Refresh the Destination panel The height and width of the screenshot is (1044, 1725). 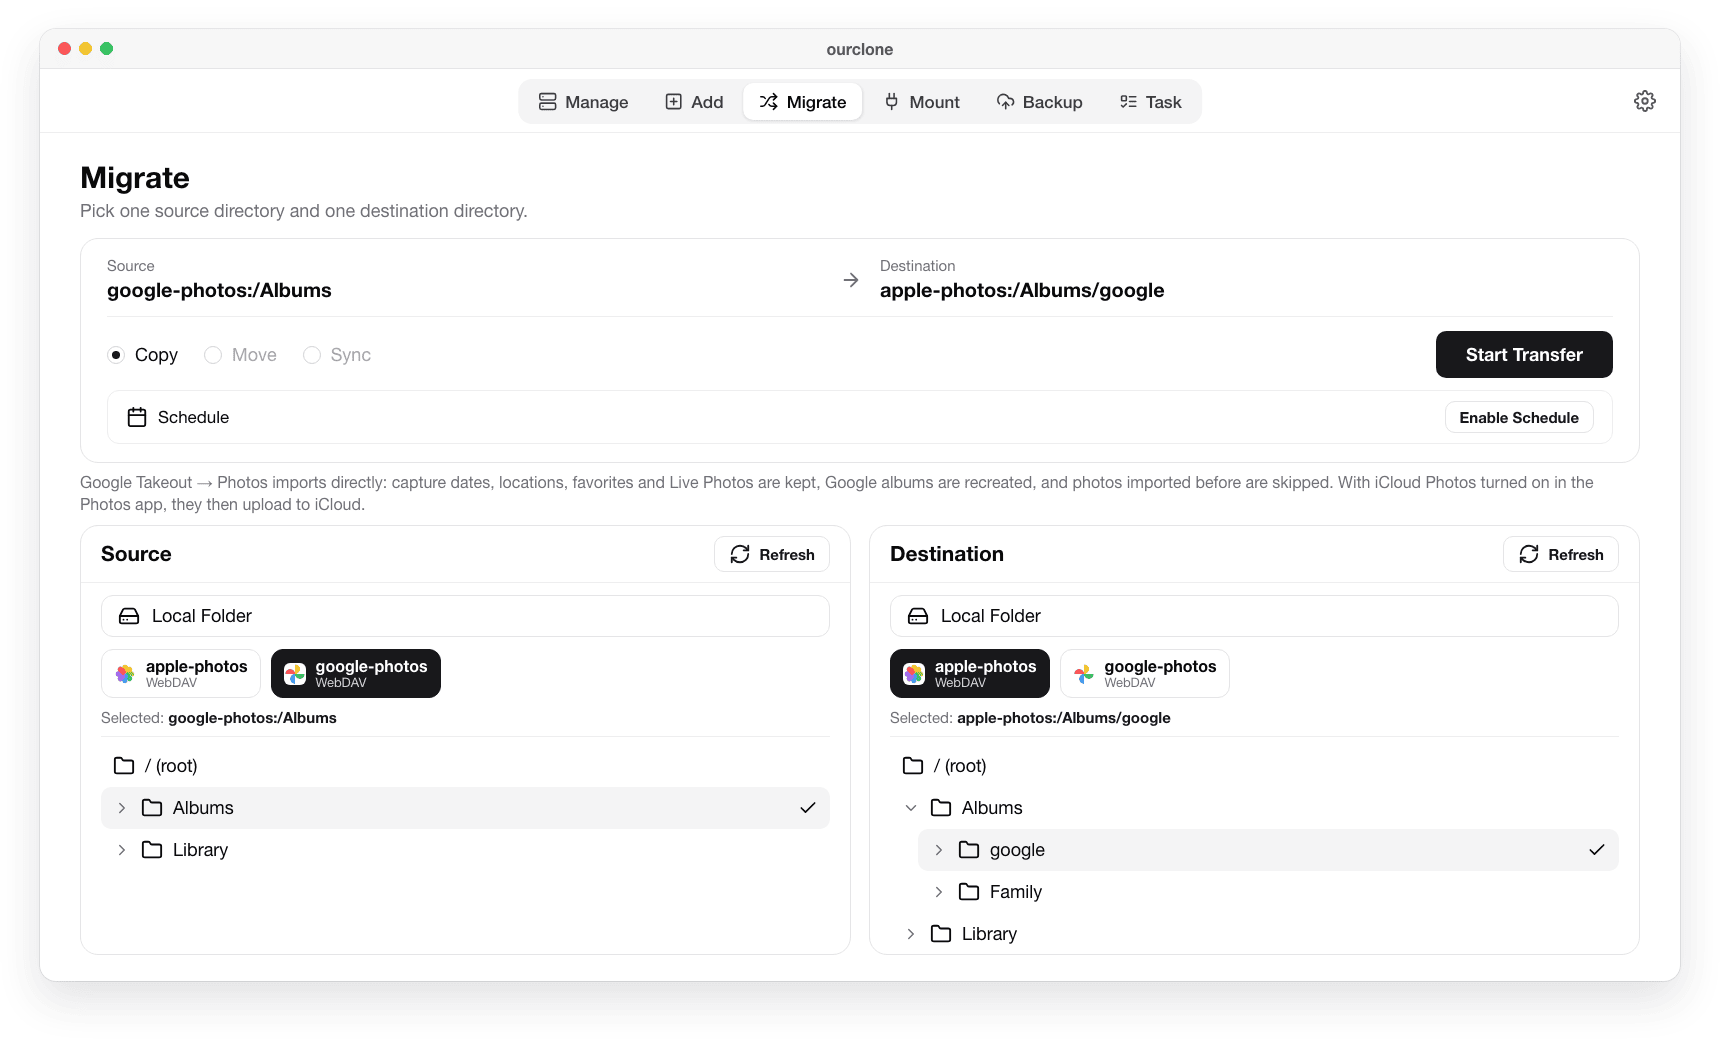click(1561, 554)
